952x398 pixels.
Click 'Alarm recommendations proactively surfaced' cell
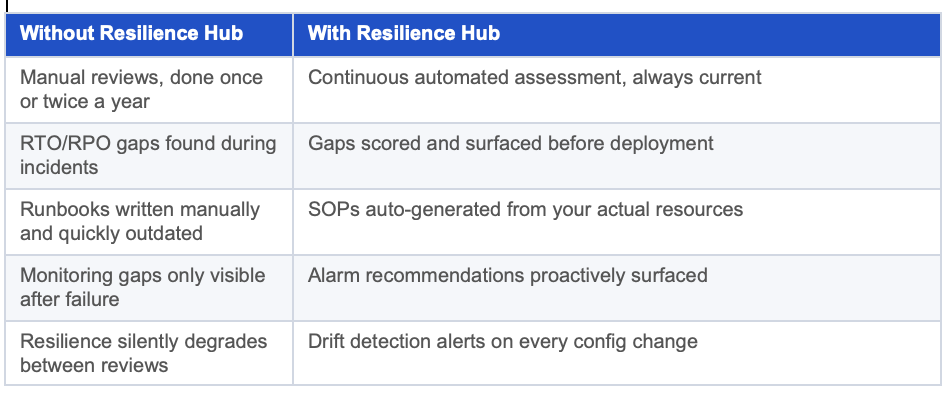pyautogui.click(x=617, y=288)
